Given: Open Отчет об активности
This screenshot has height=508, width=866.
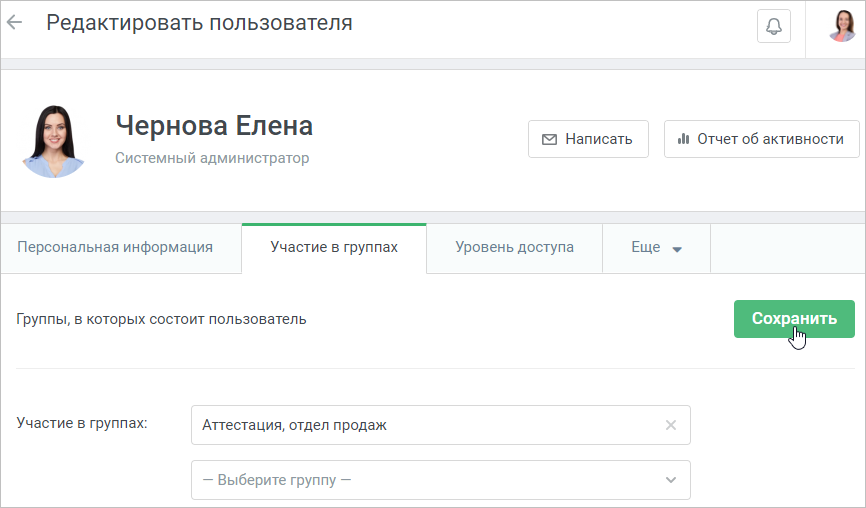Looking at the screenshot, I should click(762, 139).
